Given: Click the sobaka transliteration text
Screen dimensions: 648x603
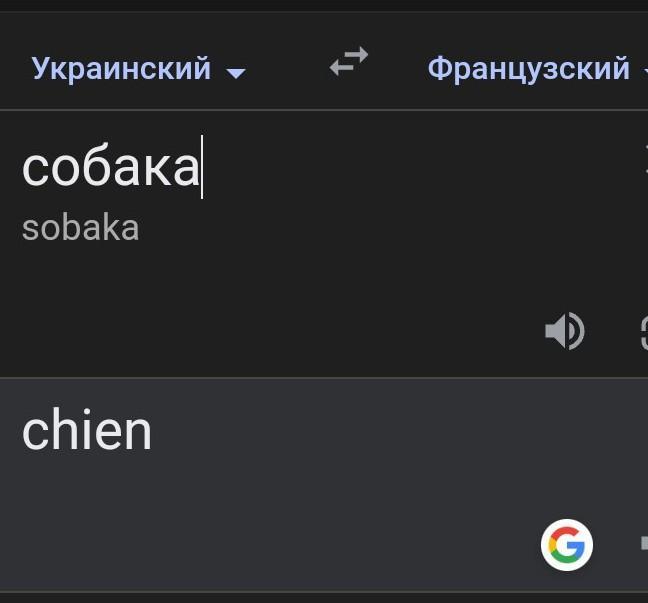Looking at the screenshot, I should click(x=80, y=228).
